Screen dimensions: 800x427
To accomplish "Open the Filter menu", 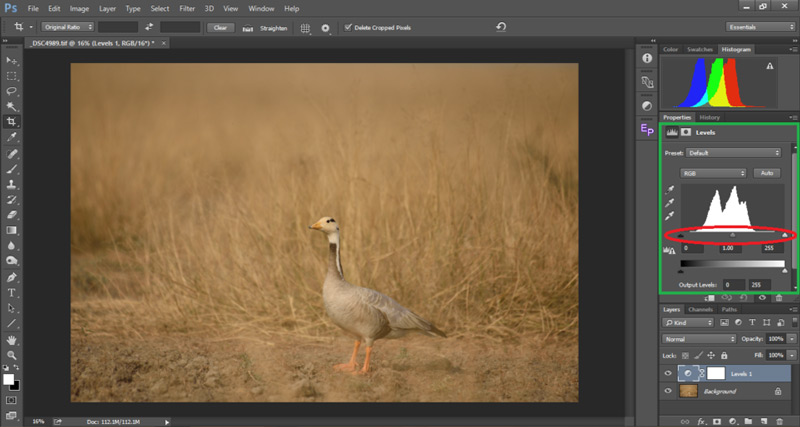I will (x=187, y=8).
